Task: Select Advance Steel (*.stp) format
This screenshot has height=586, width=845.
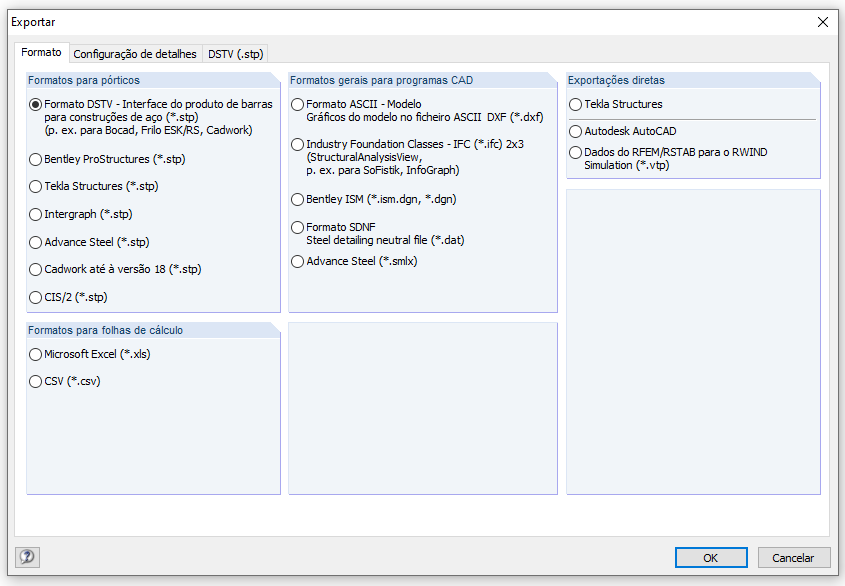Action: [36, 242]
